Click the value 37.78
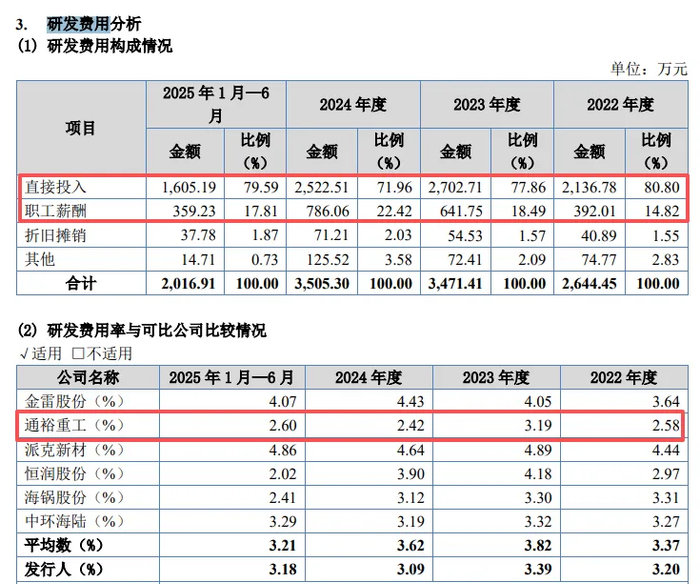Viewport: 700px width, 584px height. click(x=198, y=235)
